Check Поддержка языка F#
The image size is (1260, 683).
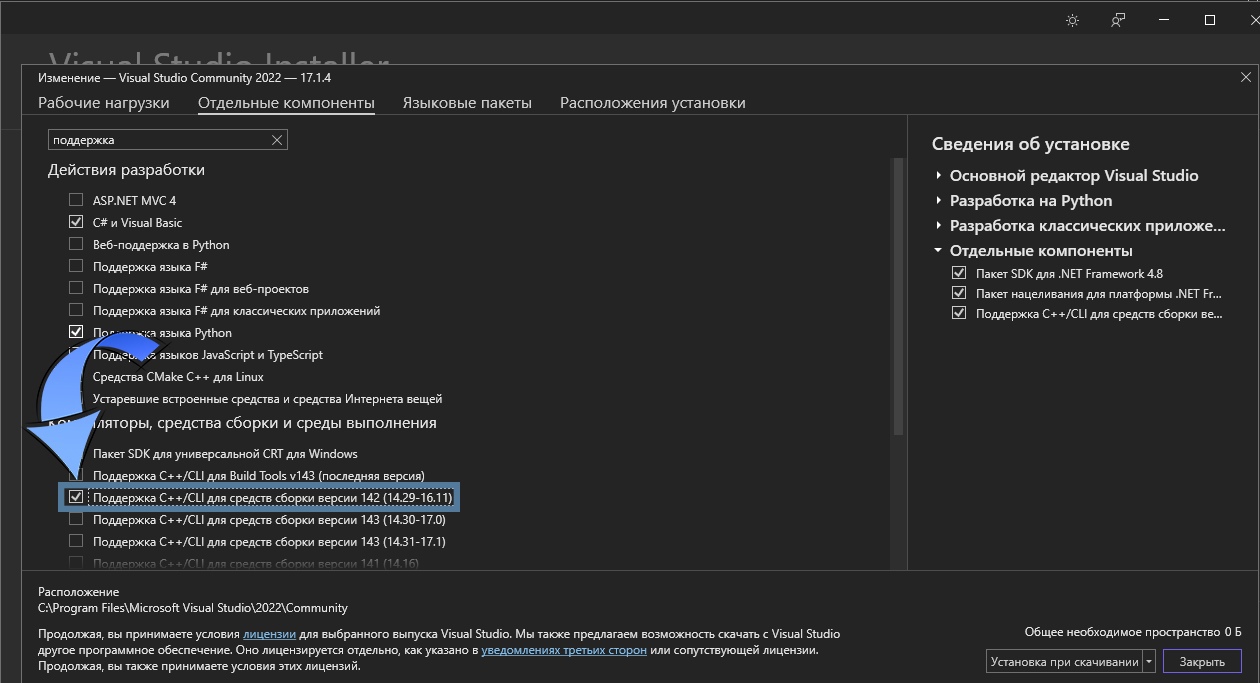tap(76, 266)
